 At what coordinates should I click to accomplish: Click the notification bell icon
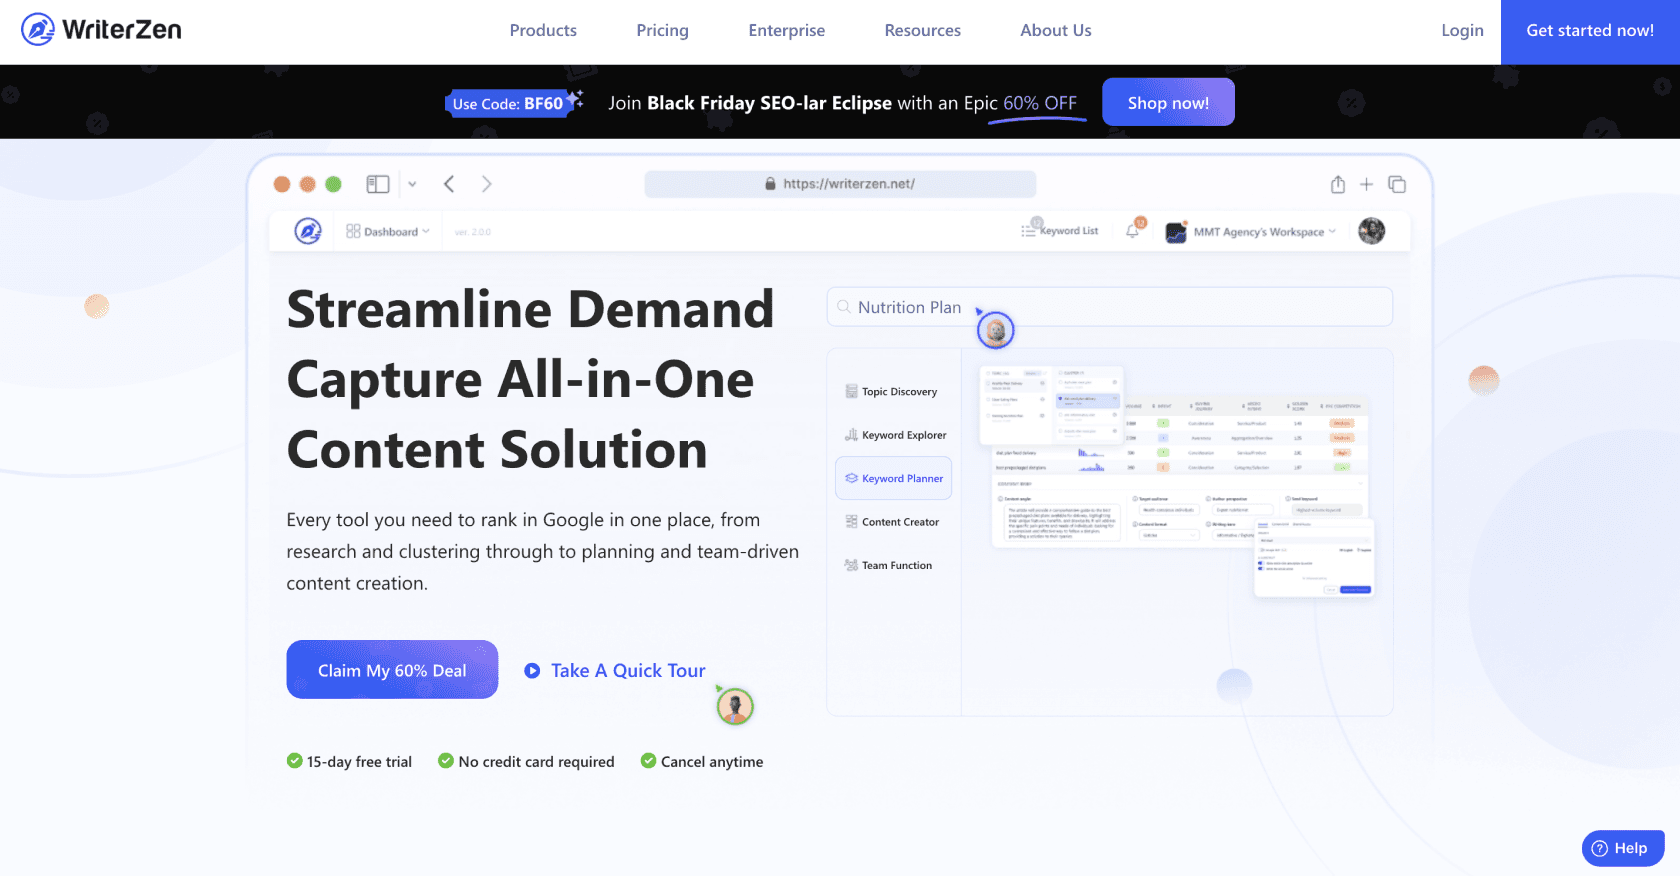1133,231
